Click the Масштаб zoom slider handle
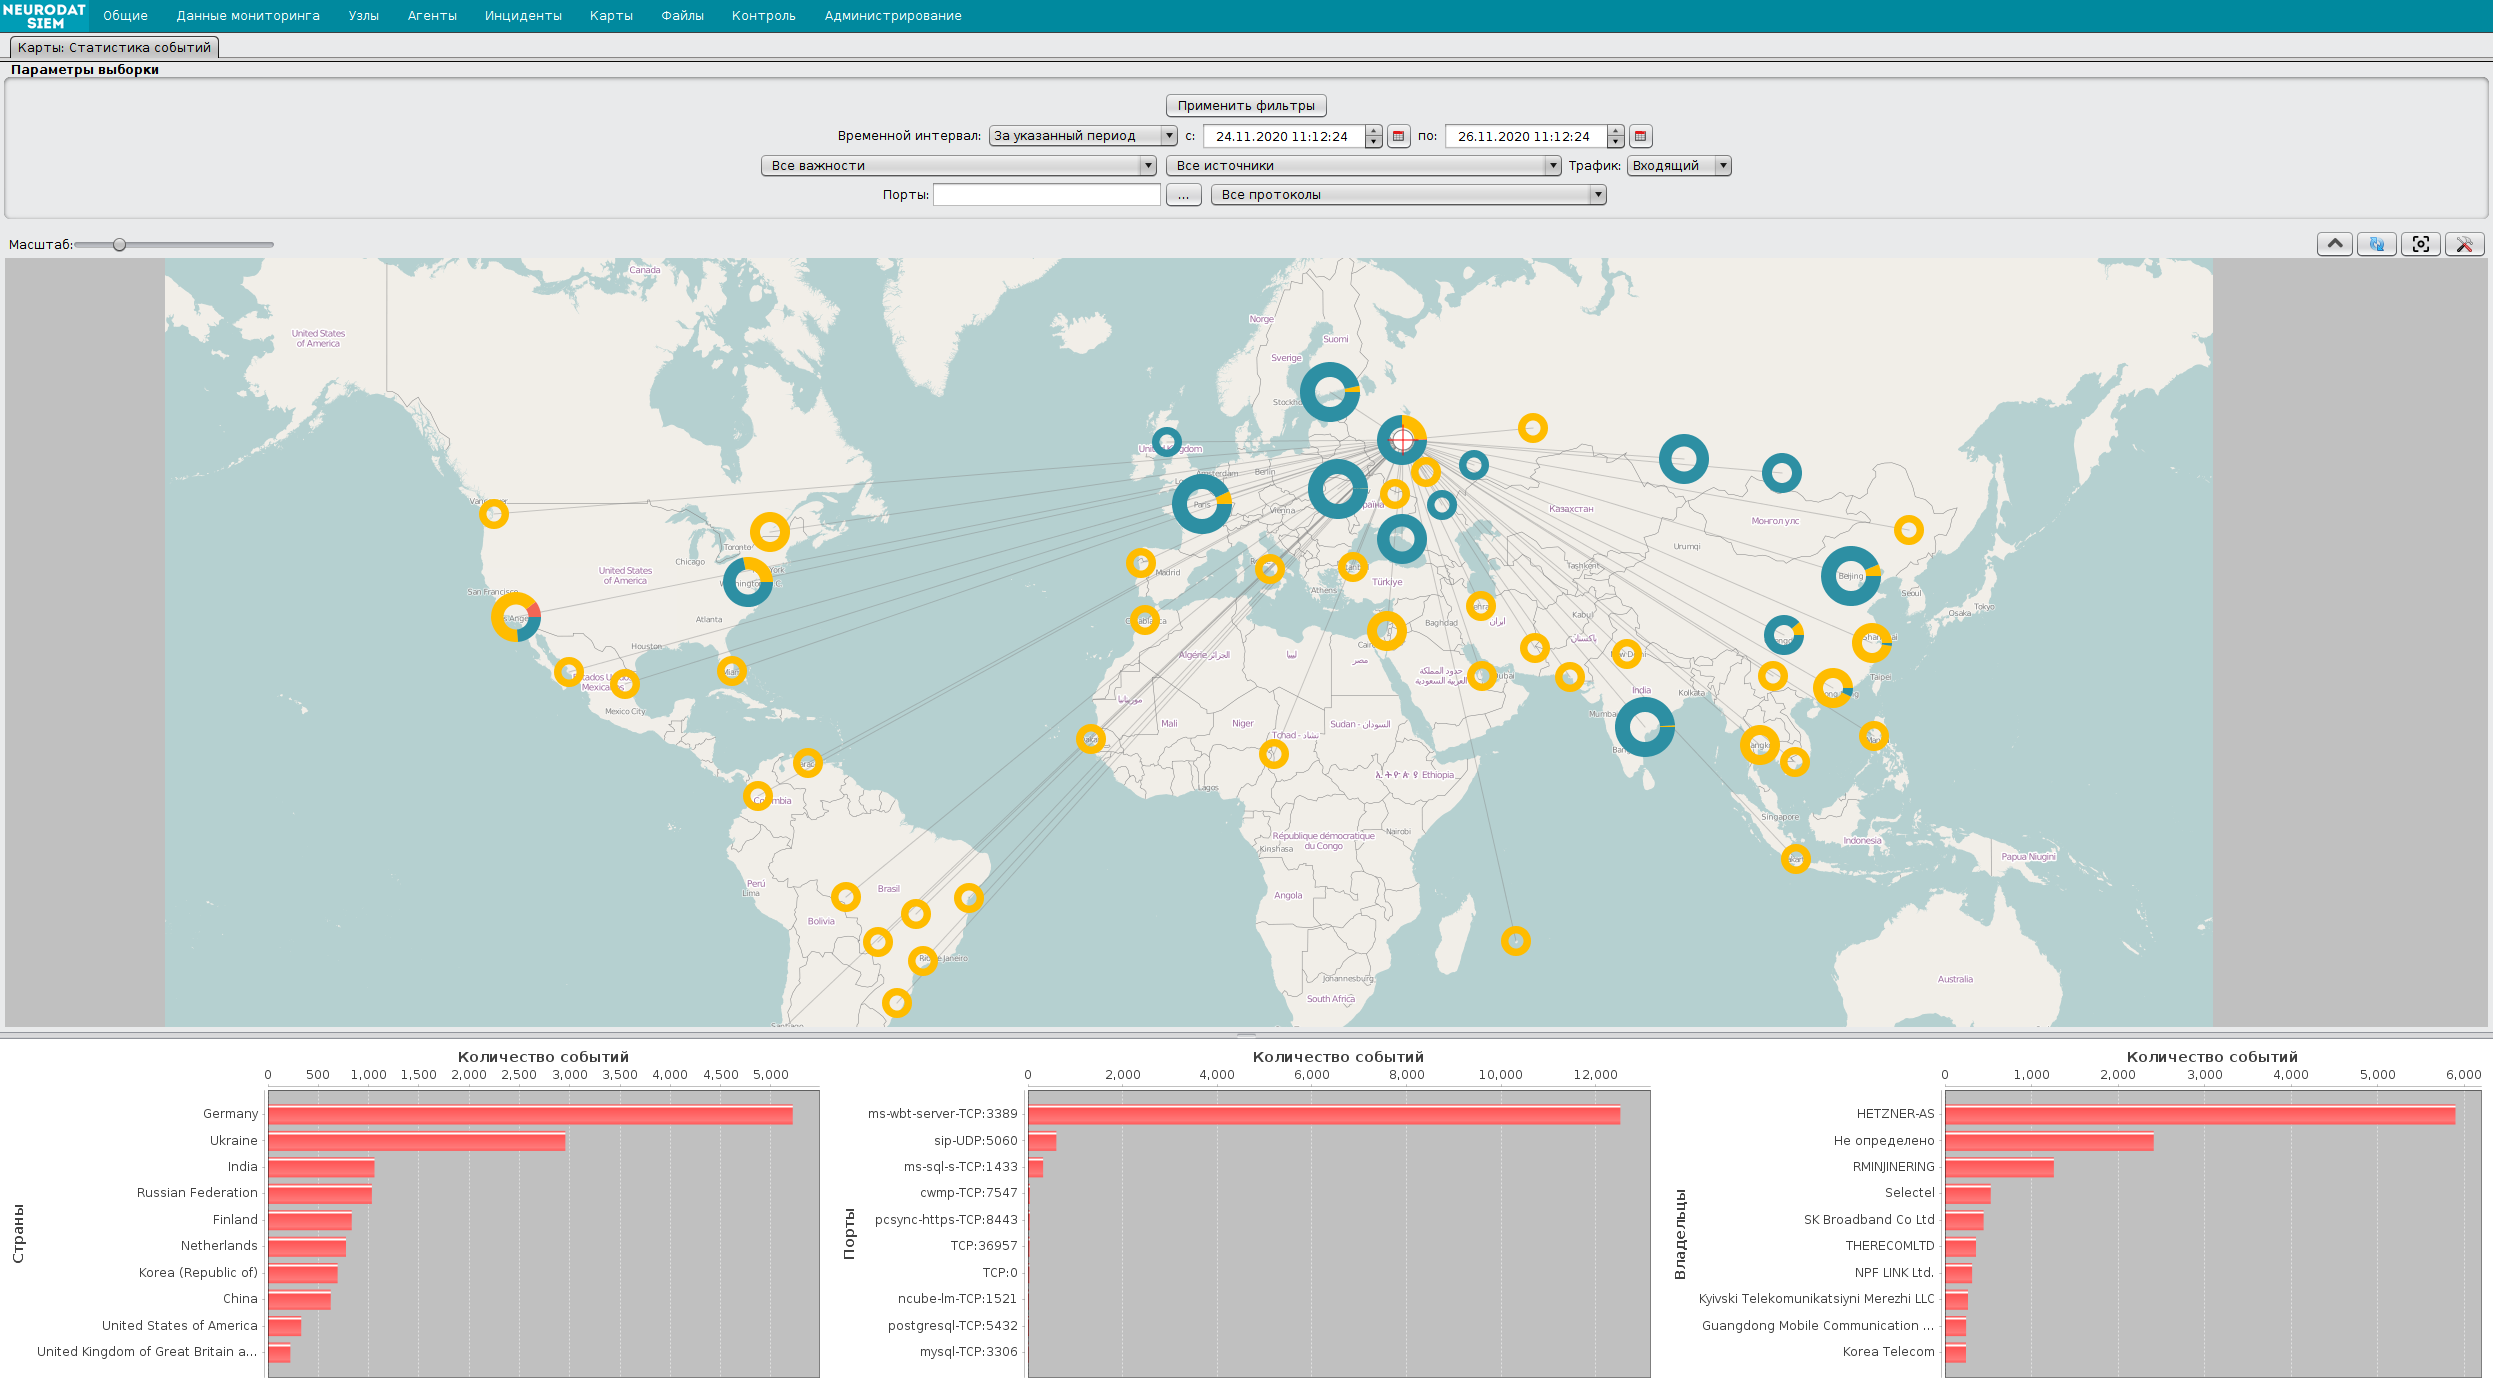The image size is (2493, 1385). (120, 245)
